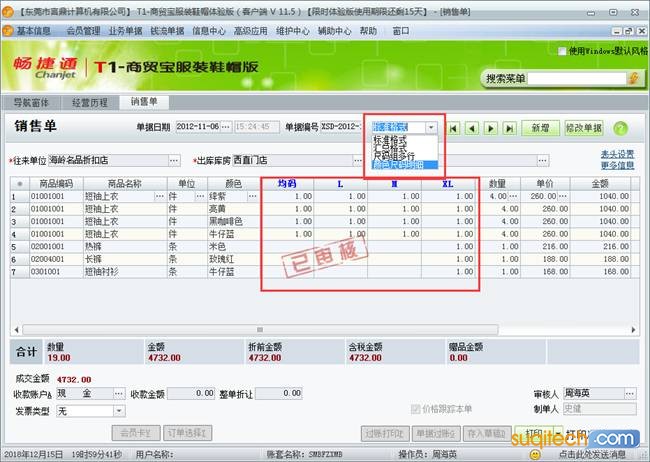Click the grid scroll left arrow

tap(16, 330)
